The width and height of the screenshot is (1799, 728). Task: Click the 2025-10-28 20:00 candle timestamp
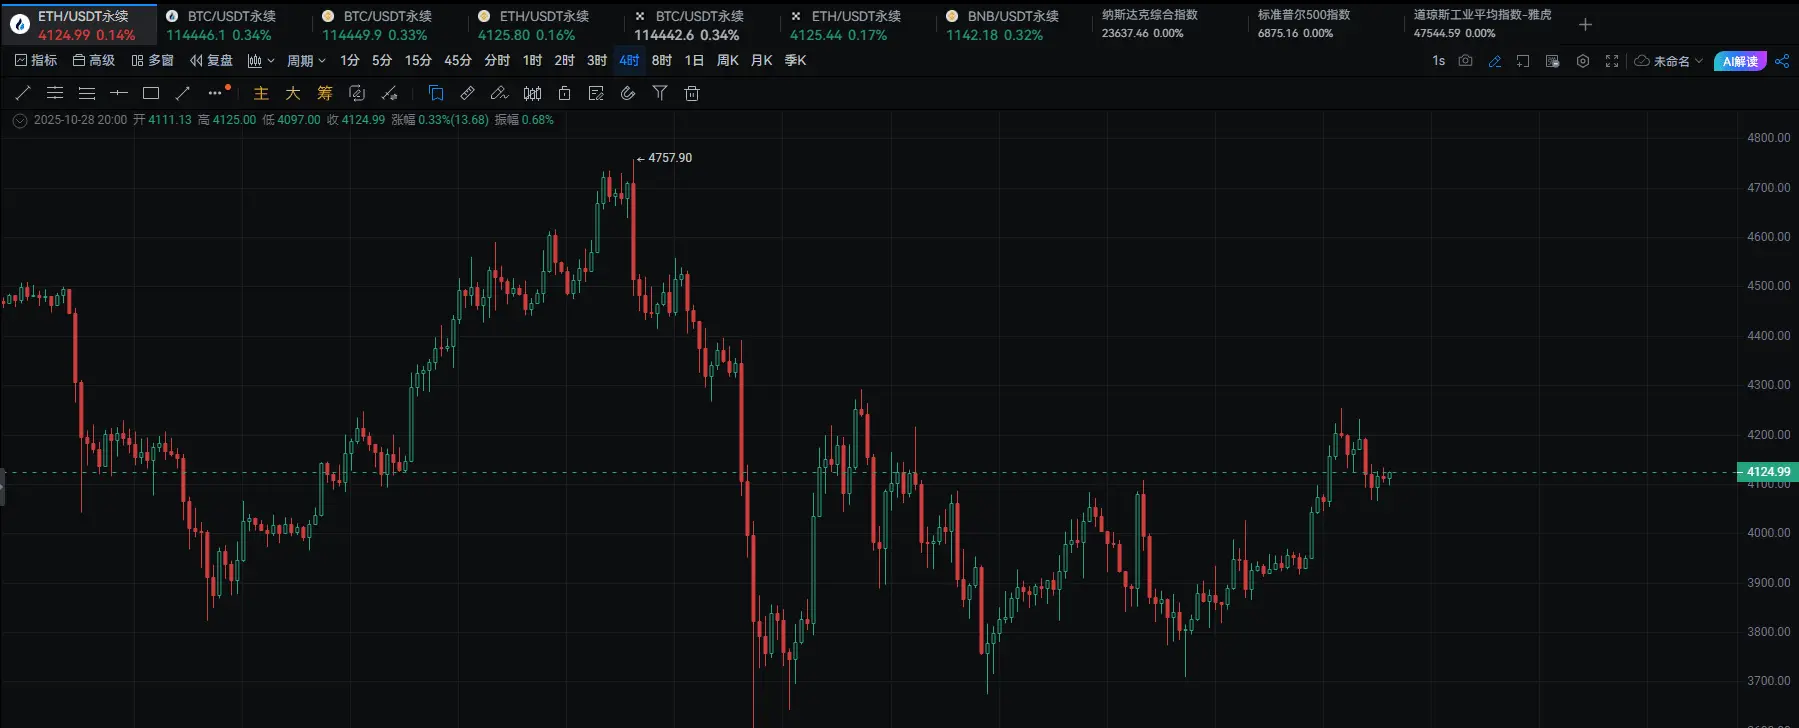tap(80, 120)
